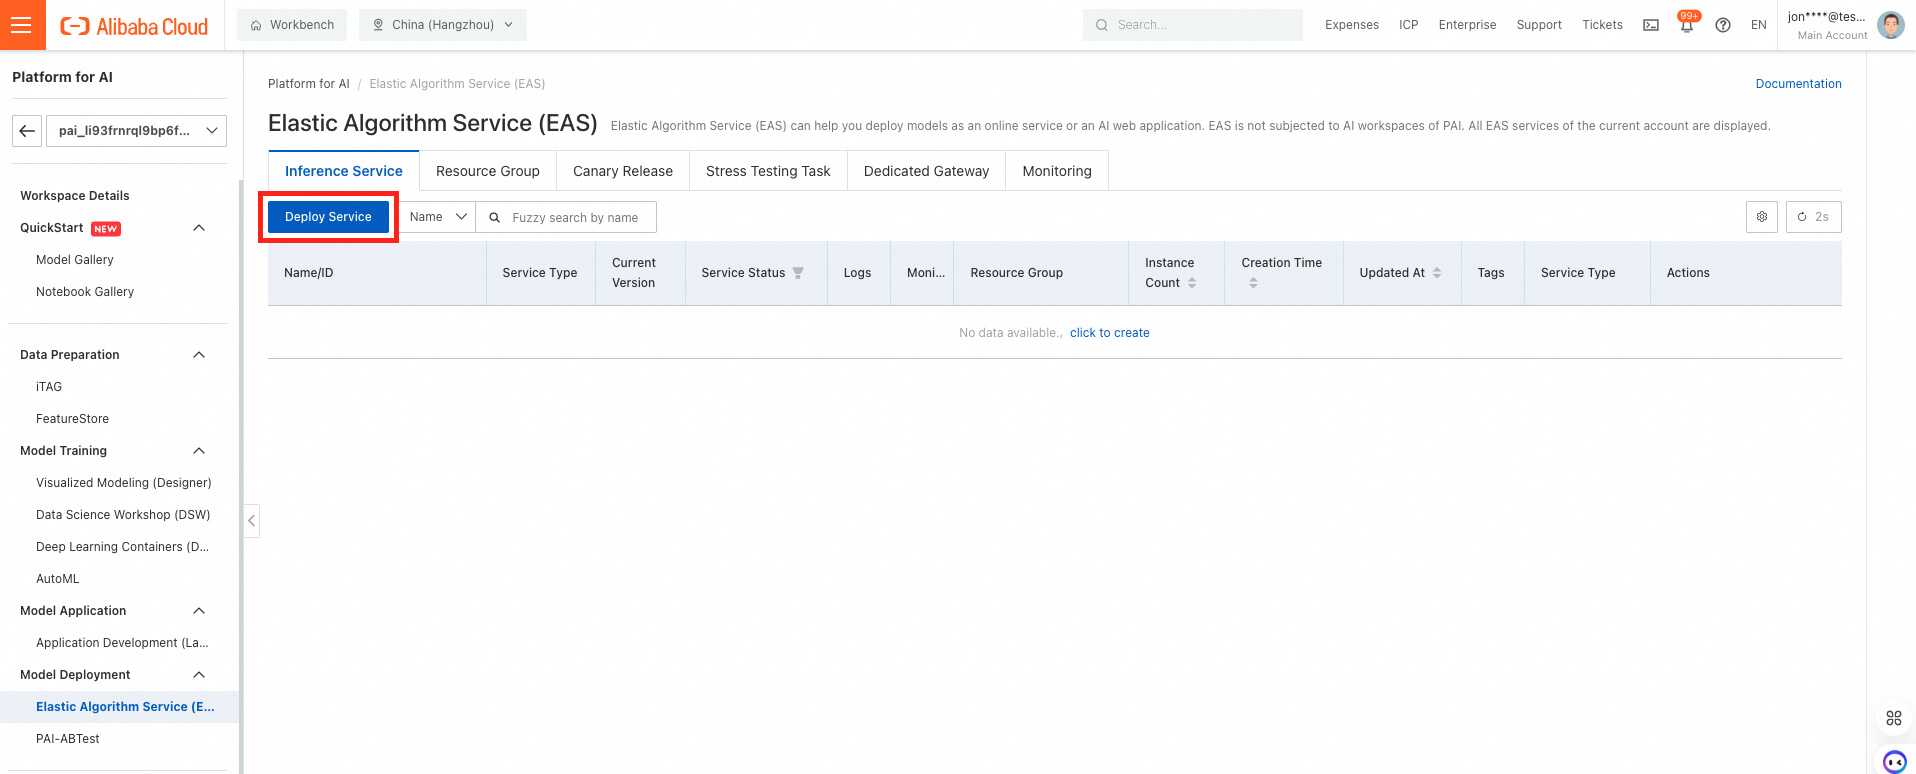Collapse the Model Application section
Viewport: 1916px width, 774px height.
[x=199, y=611]
